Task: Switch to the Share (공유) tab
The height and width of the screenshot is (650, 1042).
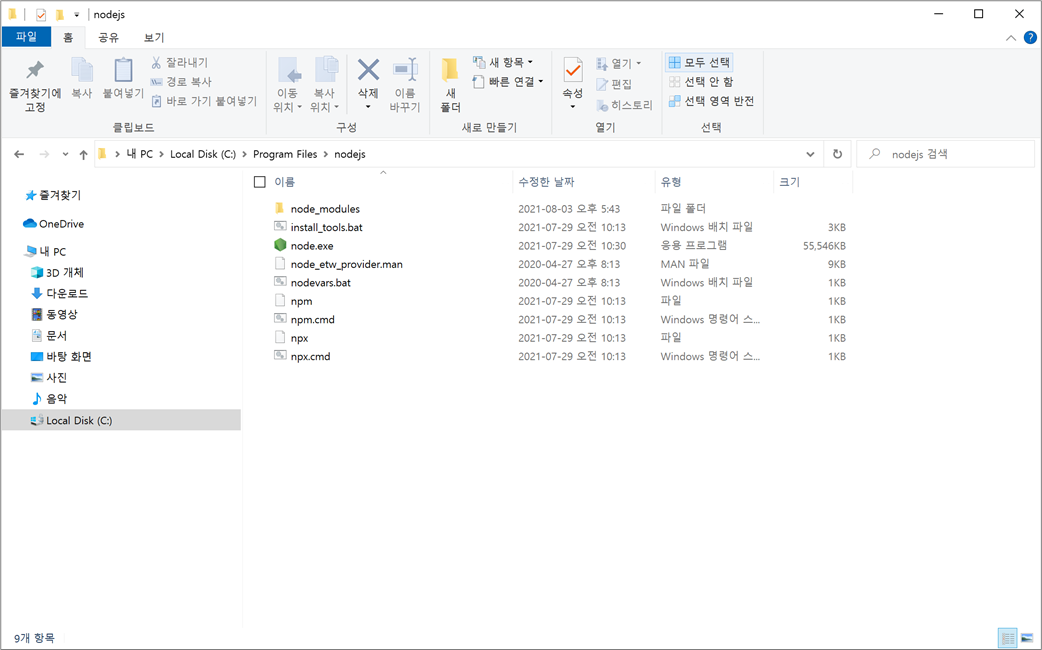Action: [x=108, y=38]
